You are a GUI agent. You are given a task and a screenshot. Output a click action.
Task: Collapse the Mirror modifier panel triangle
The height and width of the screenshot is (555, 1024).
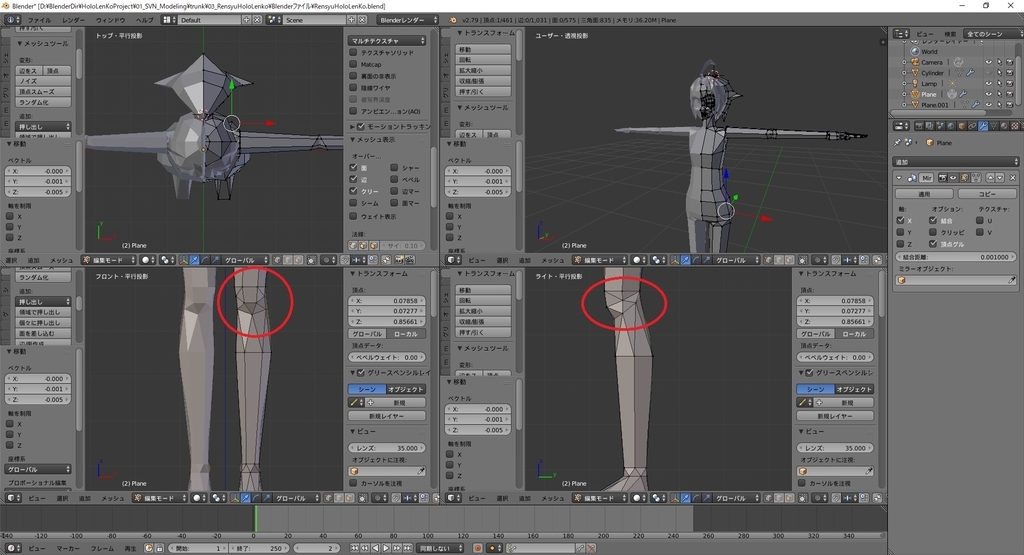899,178
